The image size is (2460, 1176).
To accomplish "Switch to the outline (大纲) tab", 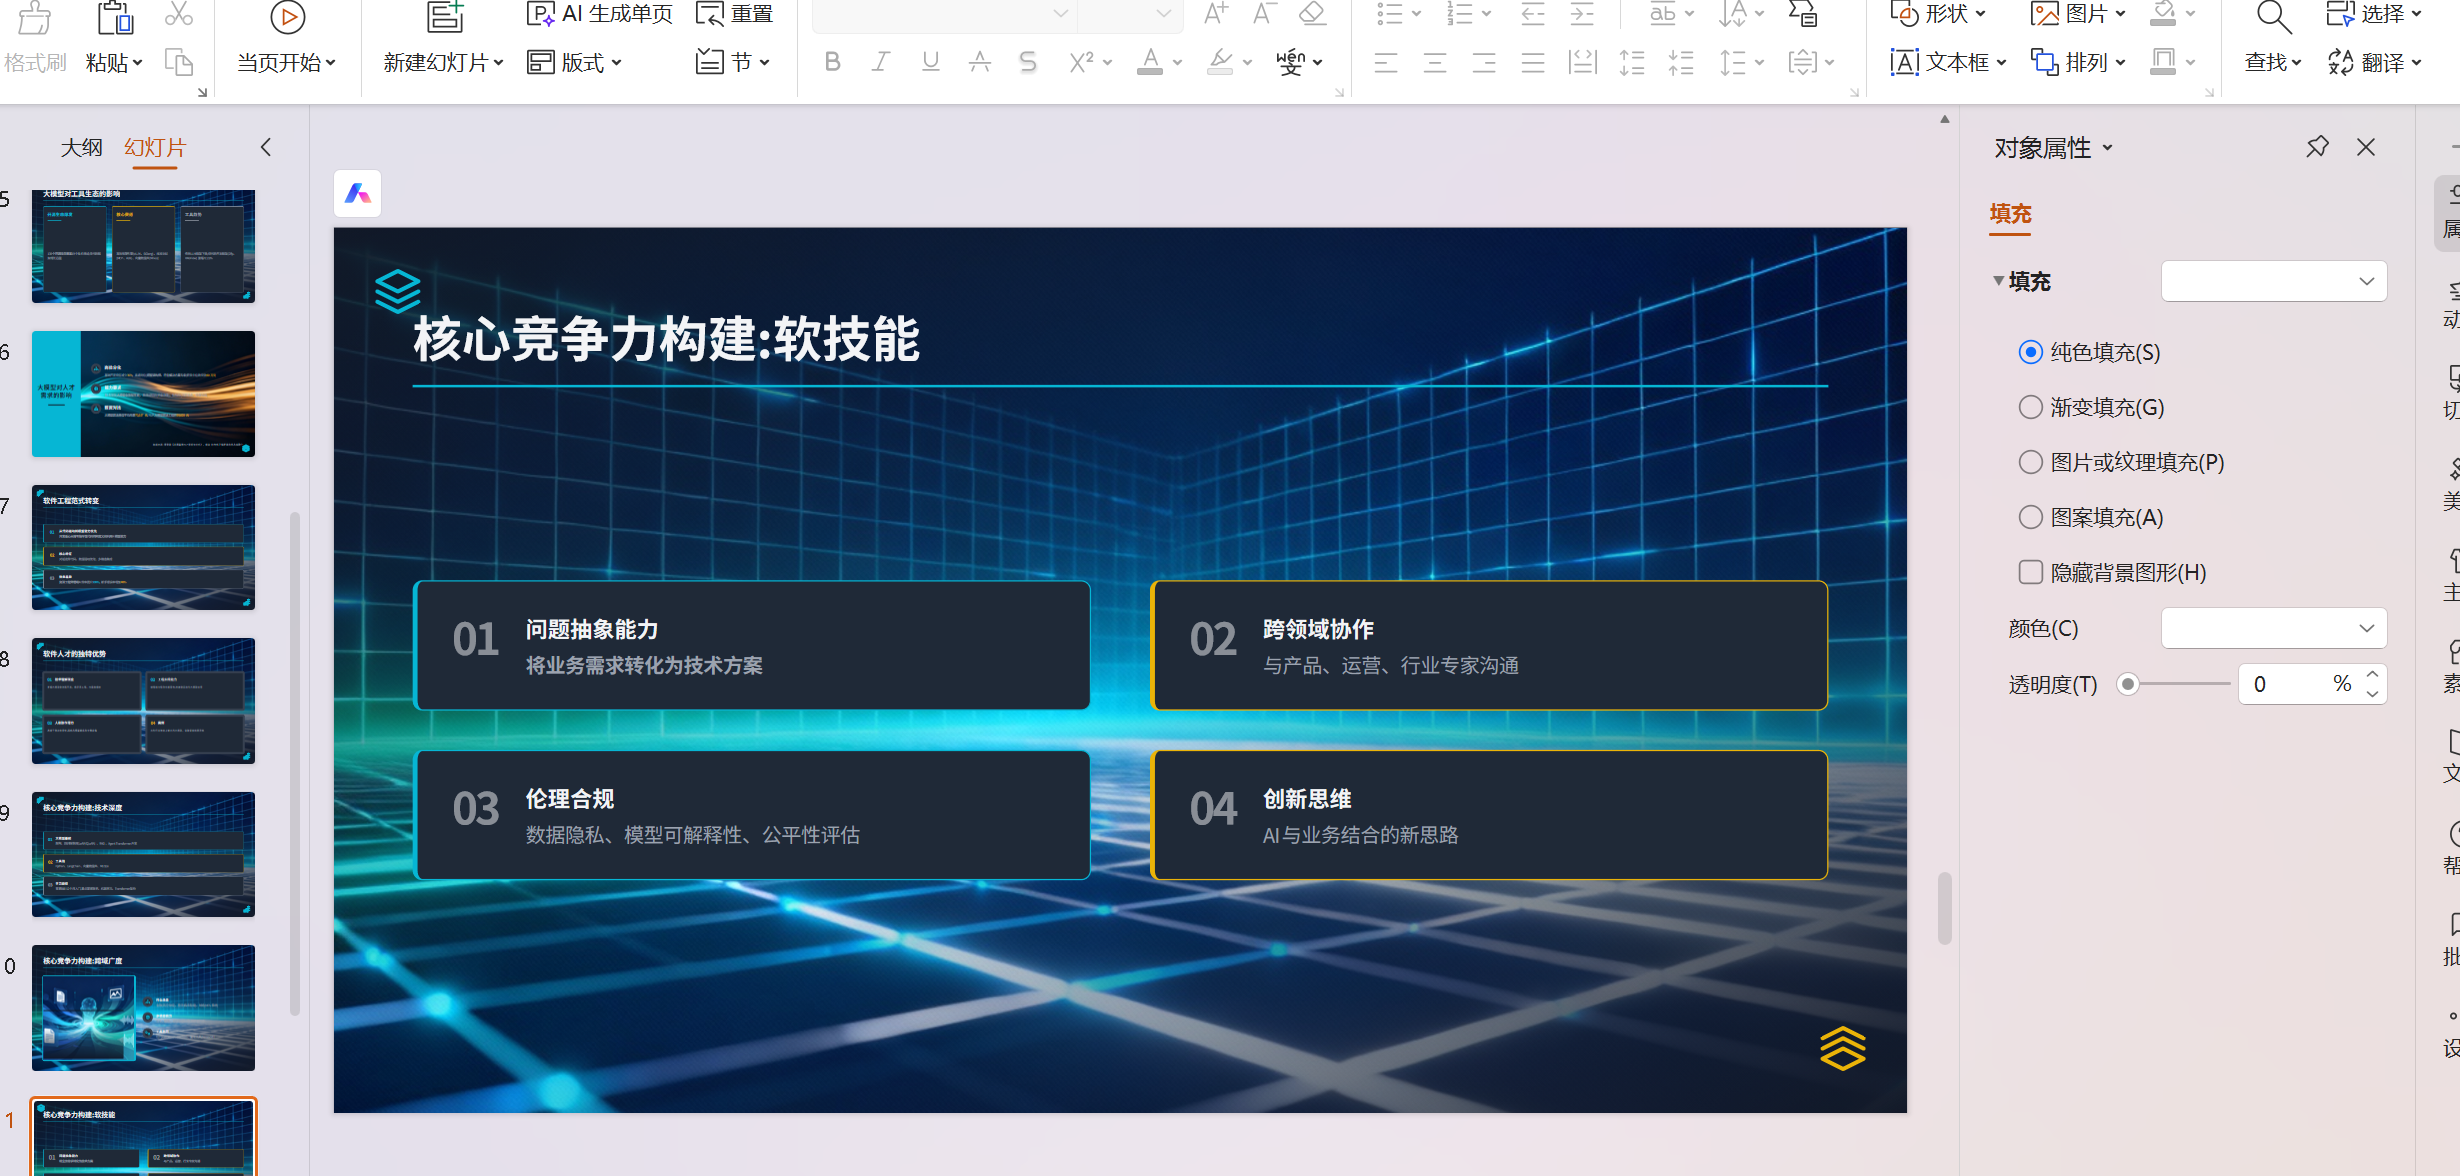I will [81, 148].
